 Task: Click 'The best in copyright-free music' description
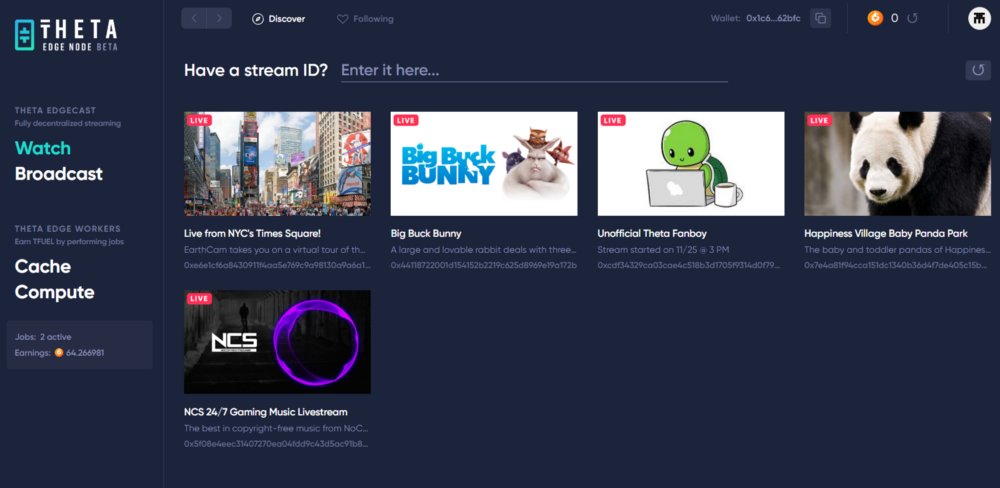276,428
